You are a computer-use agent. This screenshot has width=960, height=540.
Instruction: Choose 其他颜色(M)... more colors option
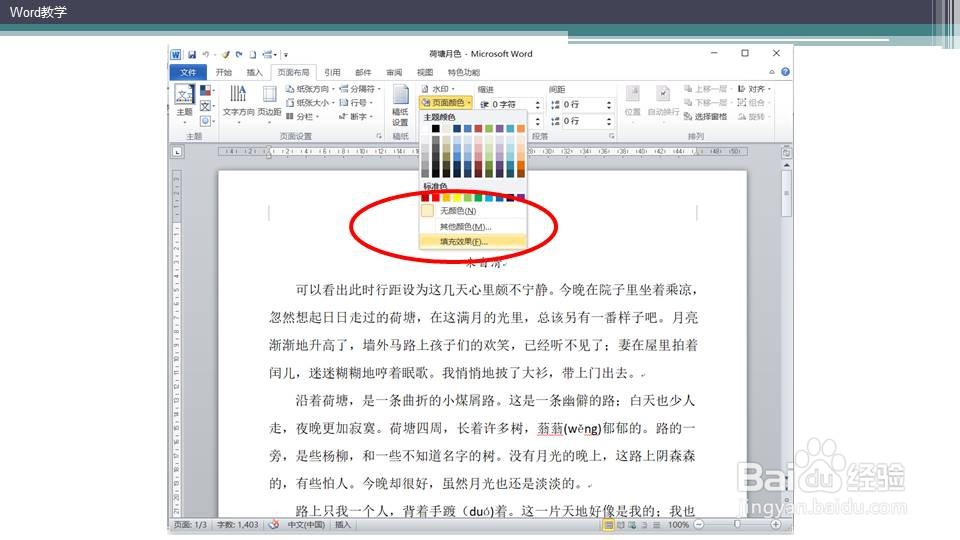(x=473, y=227)
